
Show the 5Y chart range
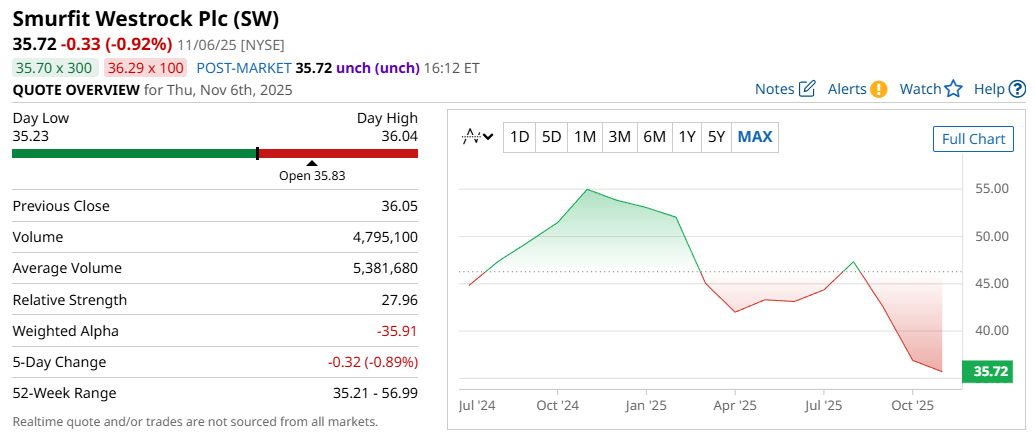point(716,137)
